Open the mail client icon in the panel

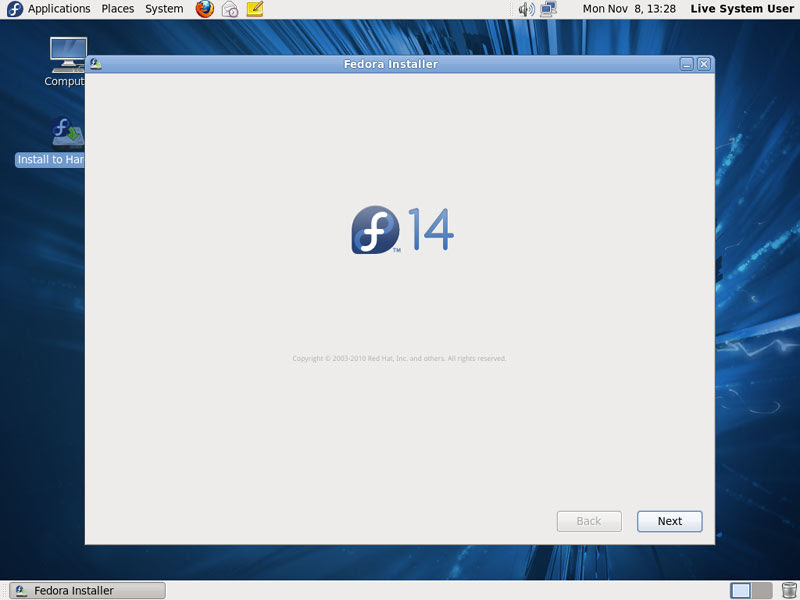tap(230, 9)
